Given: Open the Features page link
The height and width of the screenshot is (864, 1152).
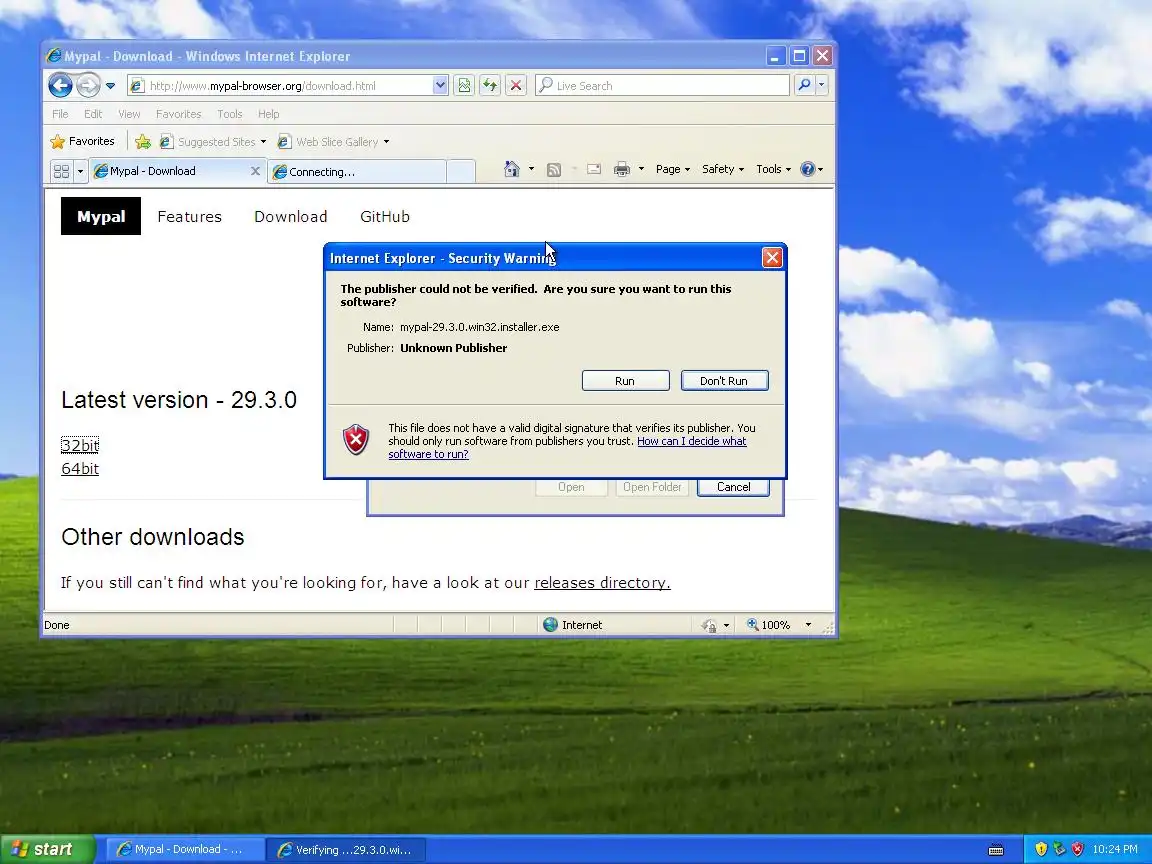Looking at the screenshot, I should tap(190, 217).
